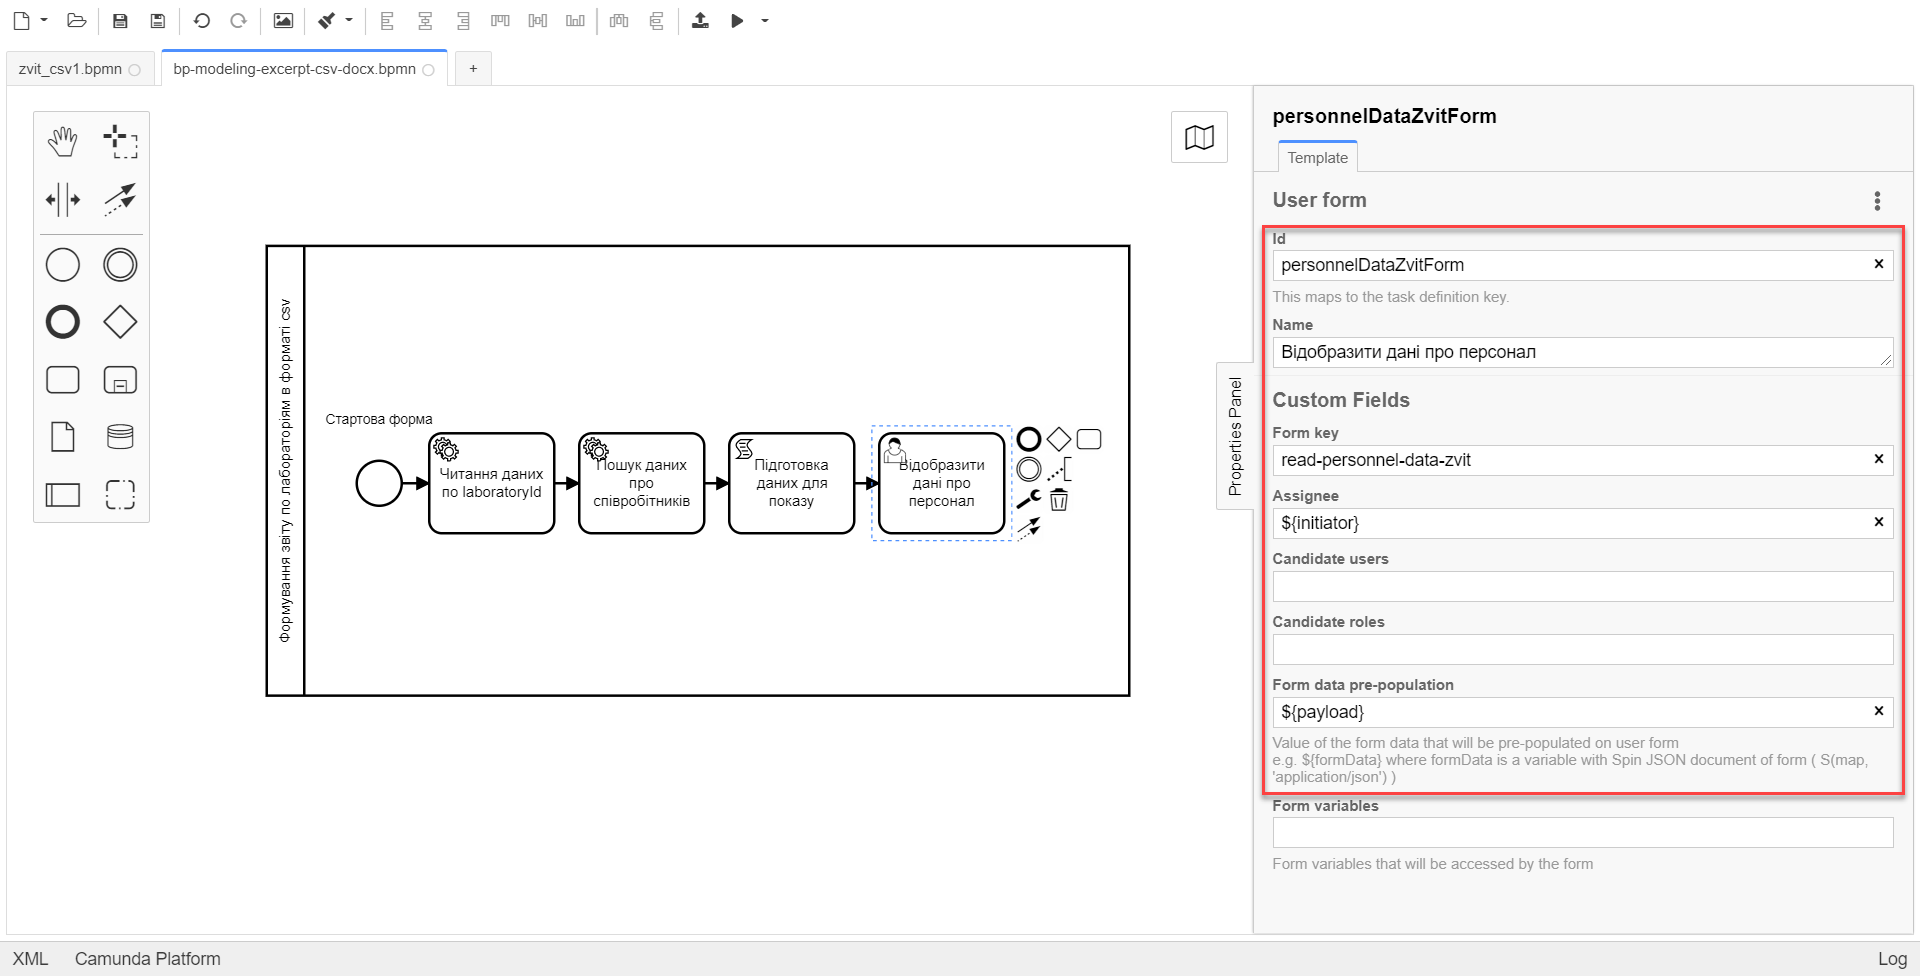The width and height of the screenshot is (1920, 976).
Task: Activate the global connect tool
Action: (x=120, y=199)
